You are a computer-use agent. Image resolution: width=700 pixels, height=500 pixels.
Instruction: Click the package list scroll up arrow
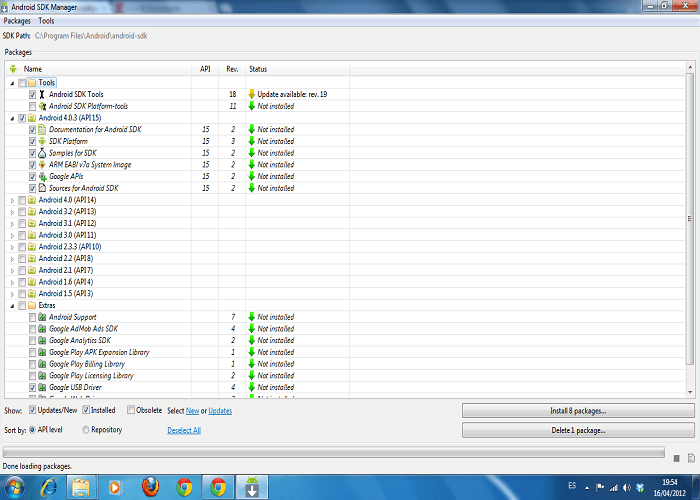click(x=690, y=67)
